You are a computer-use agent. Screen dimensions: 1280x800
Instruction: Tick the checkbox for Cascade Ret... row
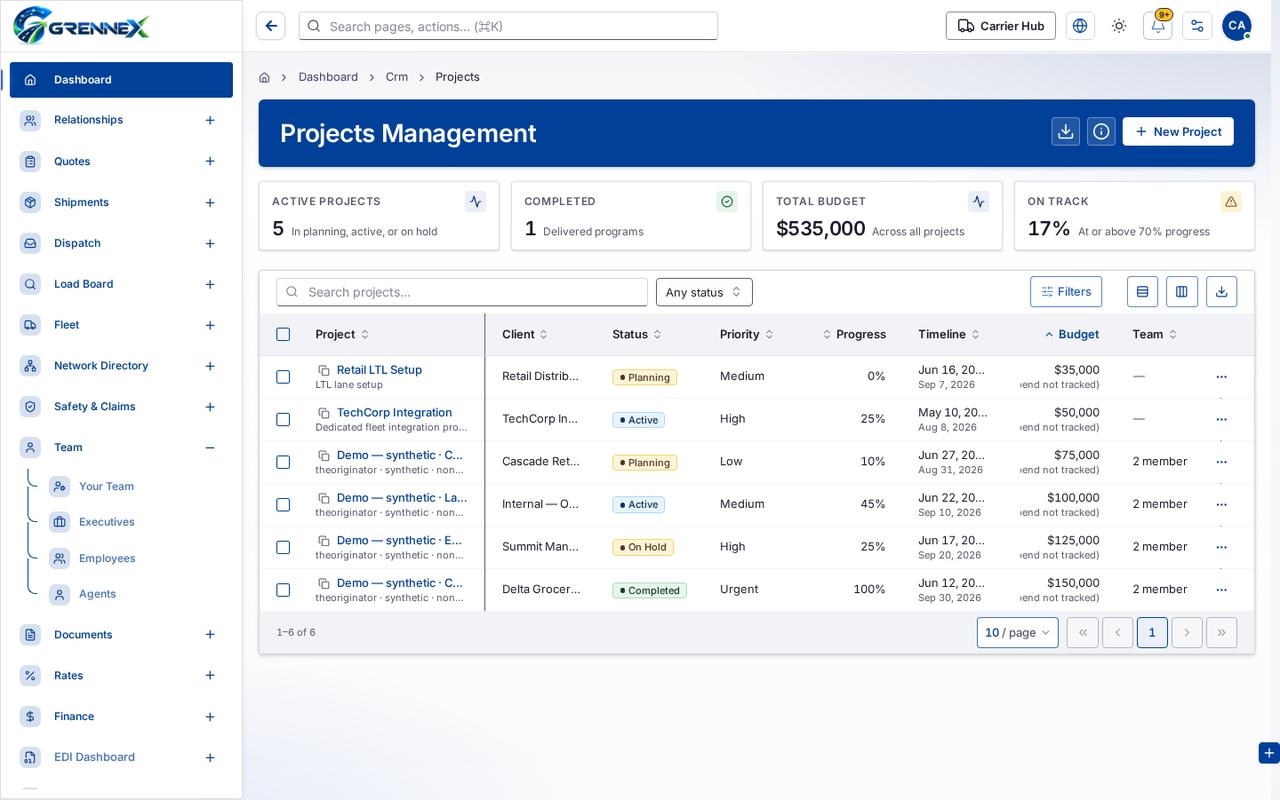(x=283, y=462)
